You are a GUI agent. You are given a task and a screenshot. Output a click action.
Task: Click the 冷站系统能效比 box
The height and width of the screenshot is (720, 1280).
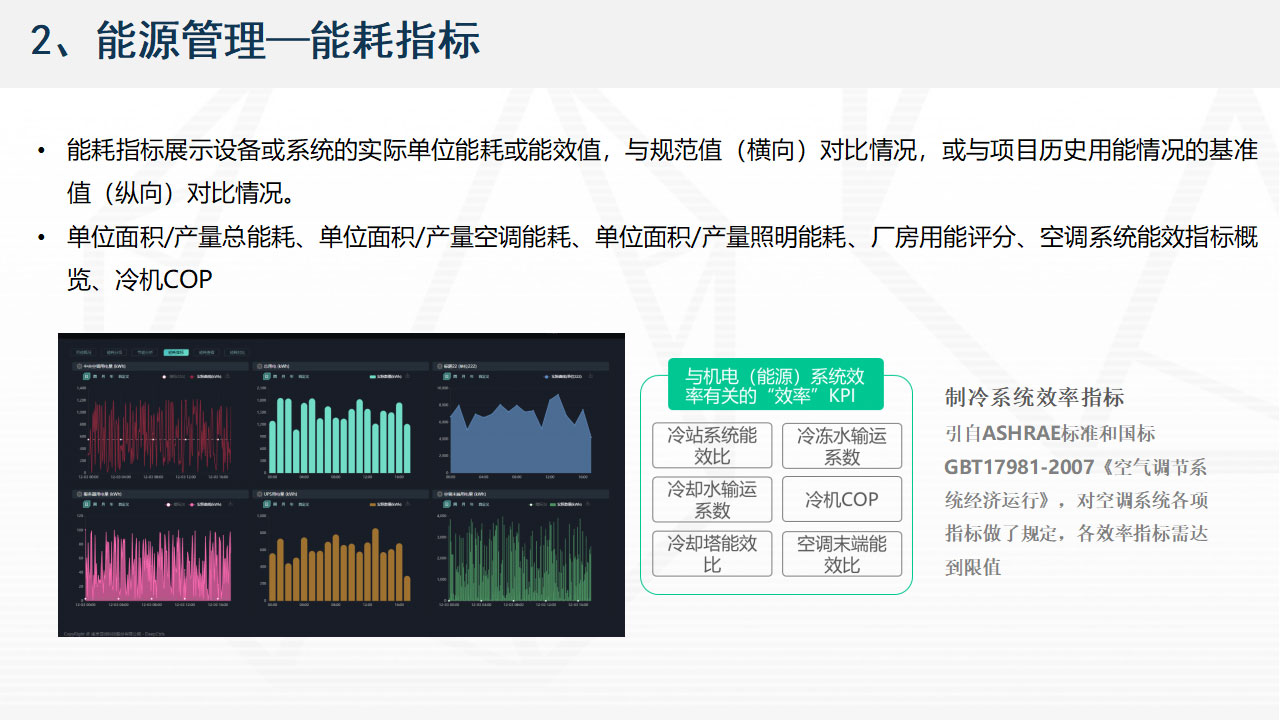click(712, 446)
